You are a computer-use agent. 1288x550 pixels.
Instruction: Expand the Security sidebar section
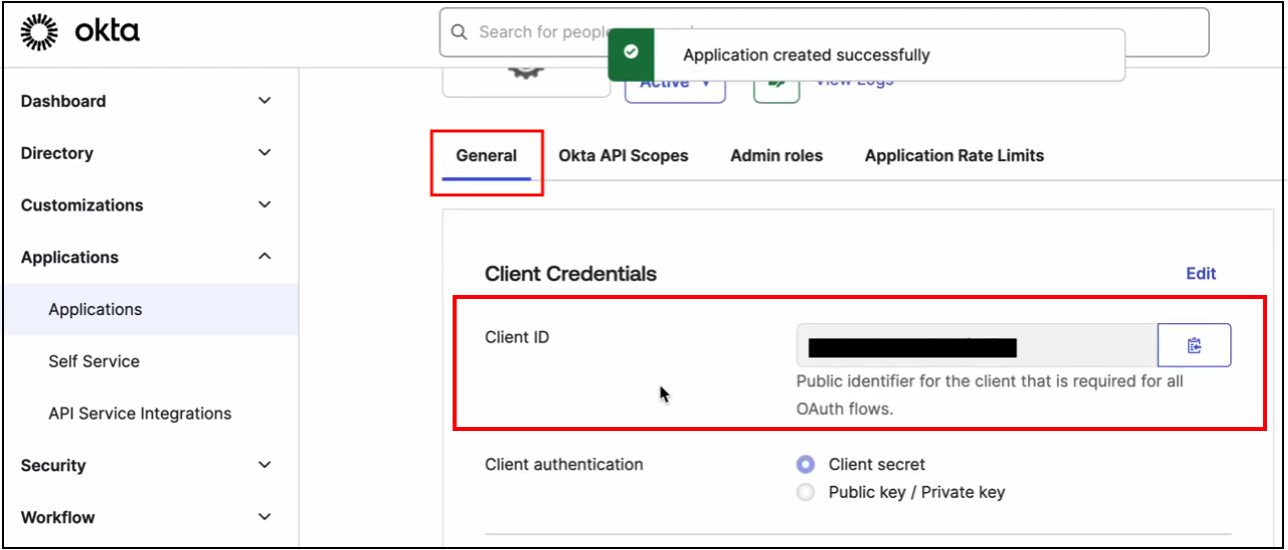pos(264,465)
